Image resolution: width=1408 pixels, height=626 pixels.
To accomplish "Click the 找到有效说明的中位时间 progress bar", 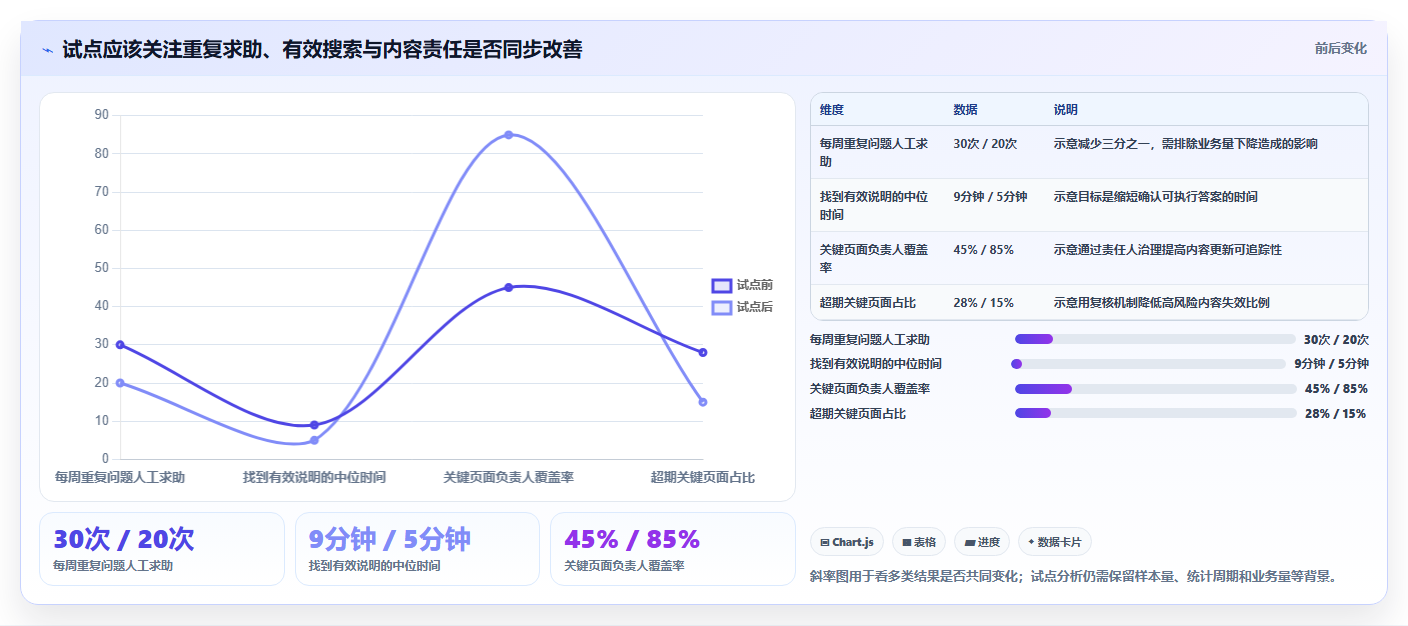I will point(1148,364).
